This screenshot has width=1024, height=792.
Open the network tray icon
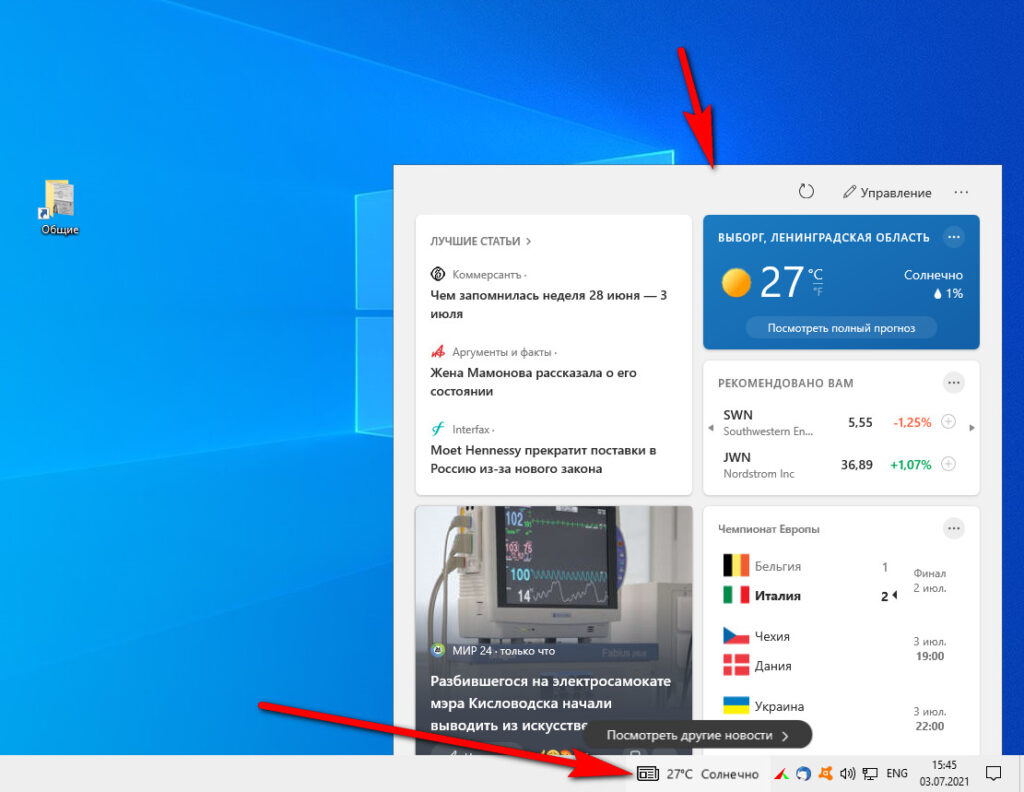[x=870, y=774]
